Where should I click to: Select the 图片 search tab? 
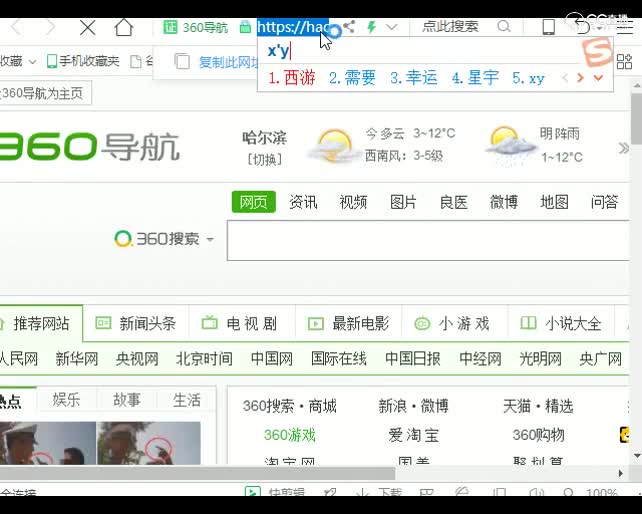tap(403, 202)
